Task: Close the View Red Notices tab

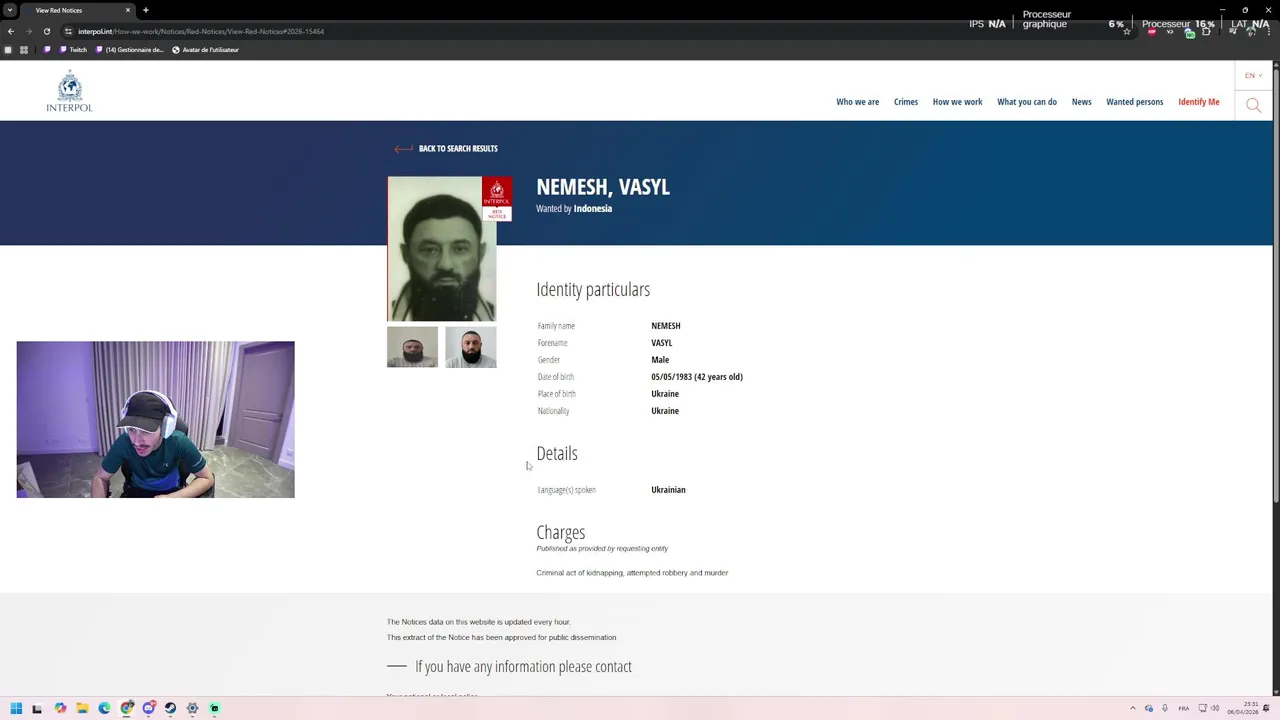Action: (x=127, y=10)
